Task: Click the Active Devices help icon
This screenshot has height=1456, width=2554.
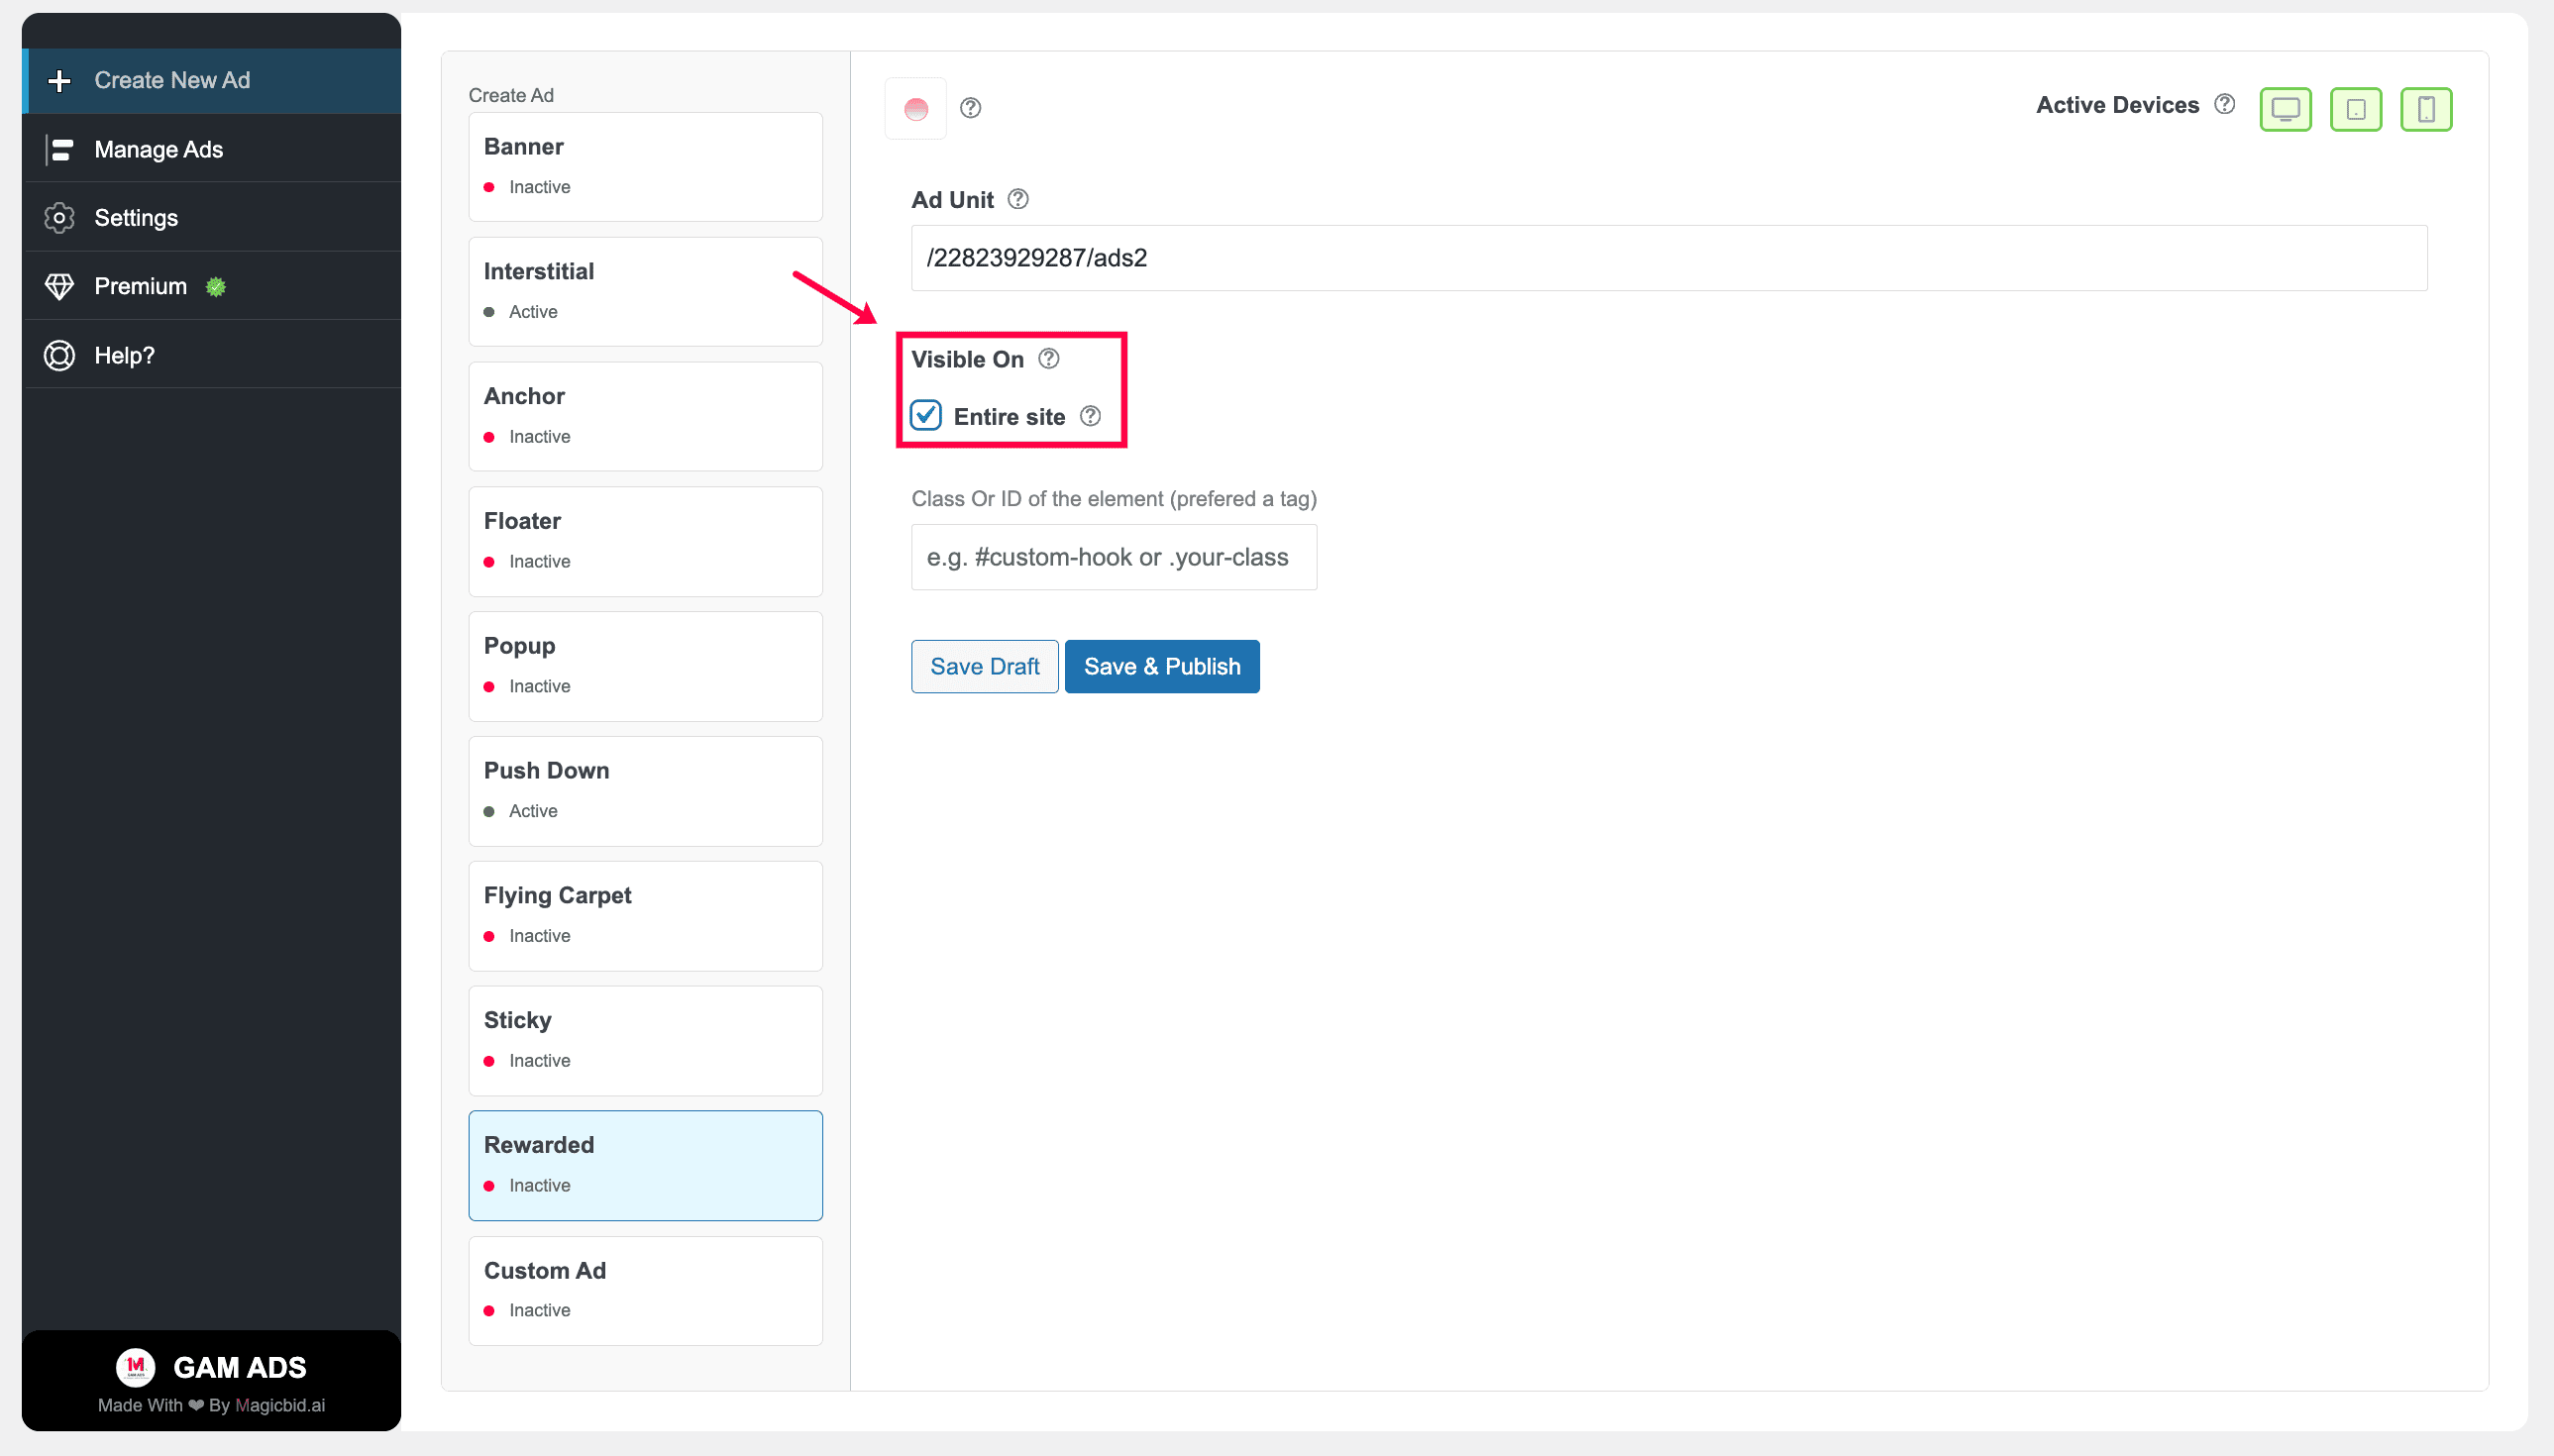Action: pos(2224,104)
